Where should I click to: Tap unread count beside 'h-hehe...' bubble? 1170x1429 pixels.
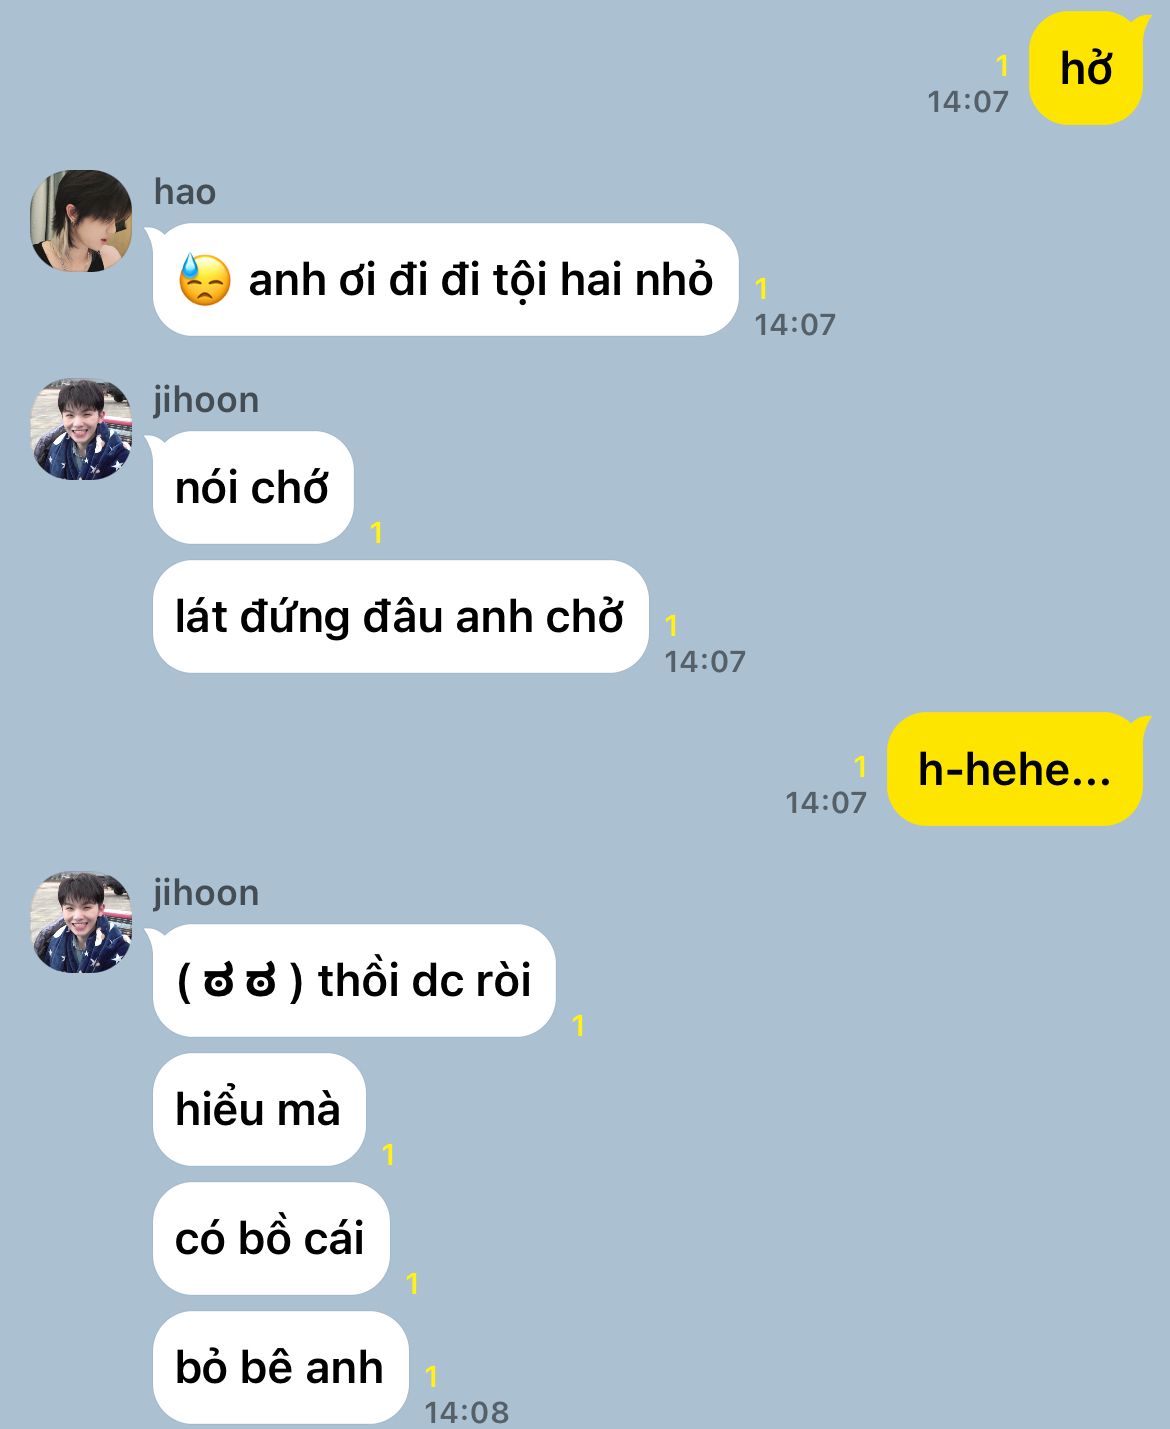click(x=860, y=767)
